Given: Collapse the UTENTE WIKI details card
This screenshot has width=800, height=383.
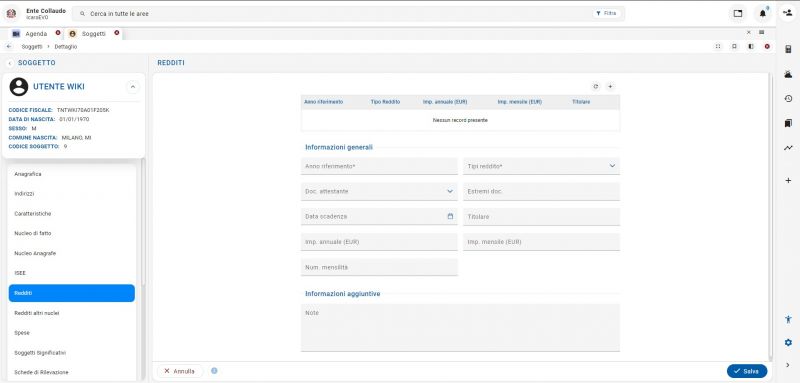Looking at the screenshot, I should pyautogui.click(x=133, y=87).
